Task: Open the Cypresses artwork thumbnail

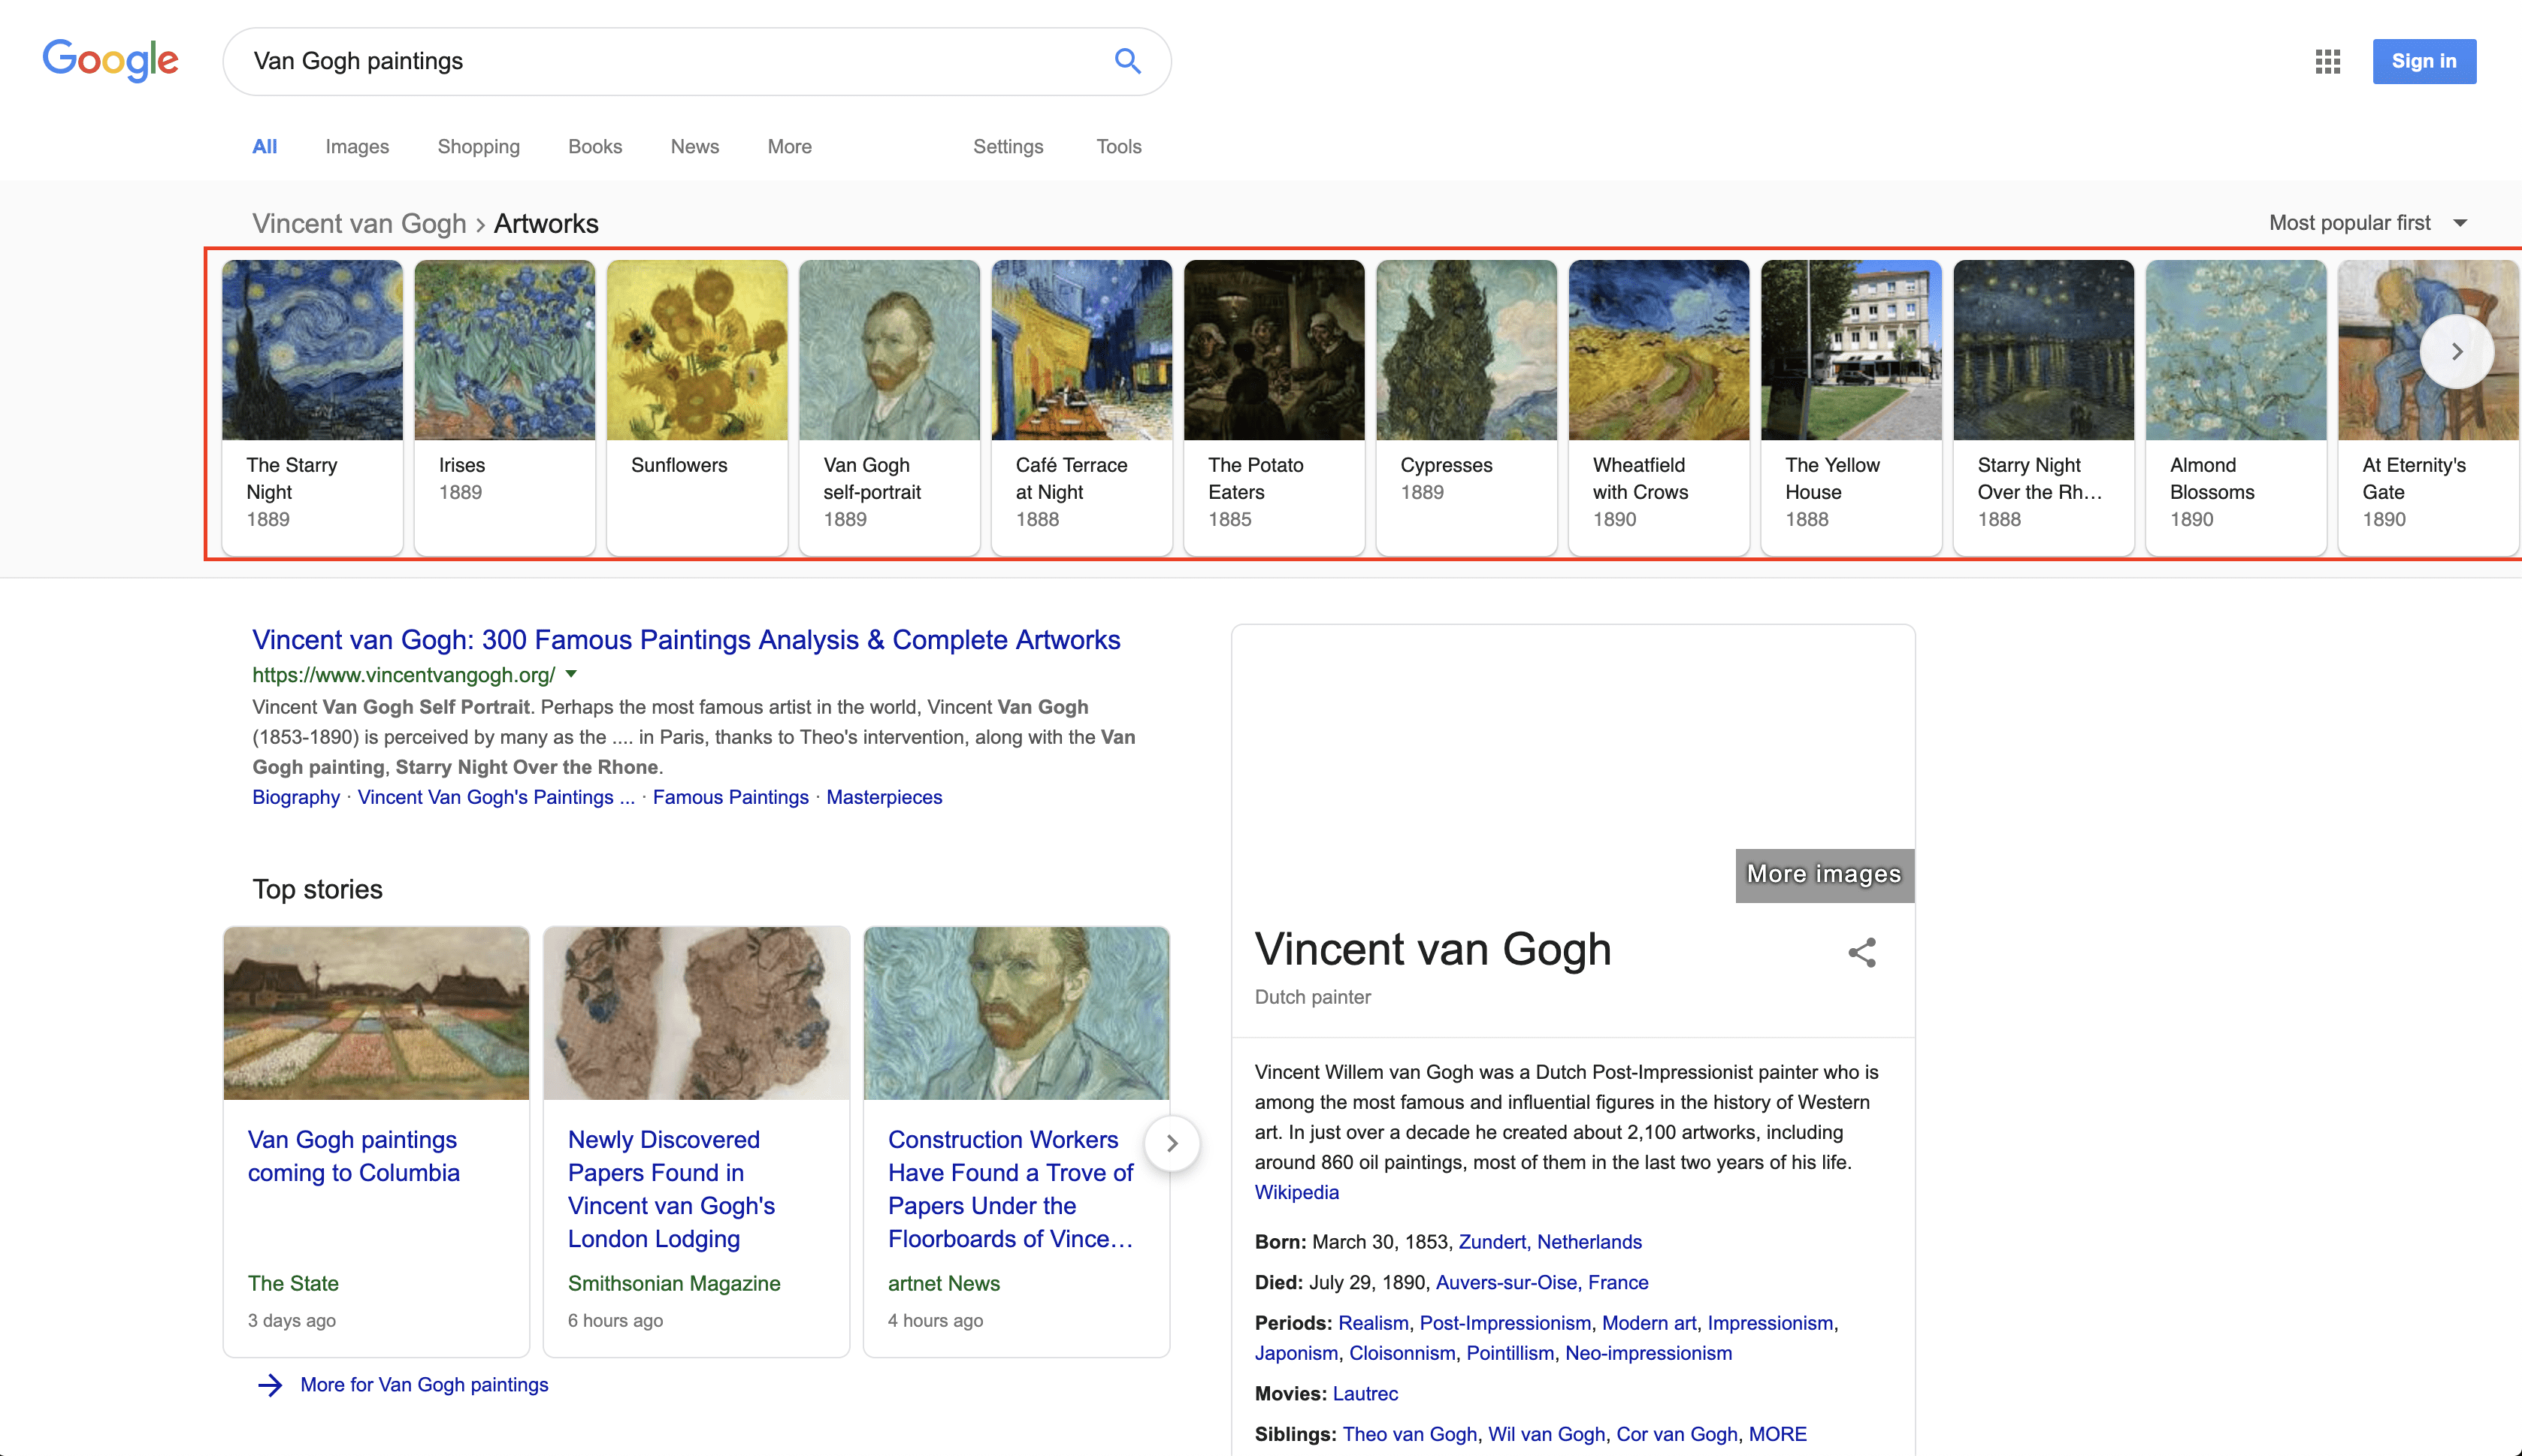Action: coord(1466,350)
